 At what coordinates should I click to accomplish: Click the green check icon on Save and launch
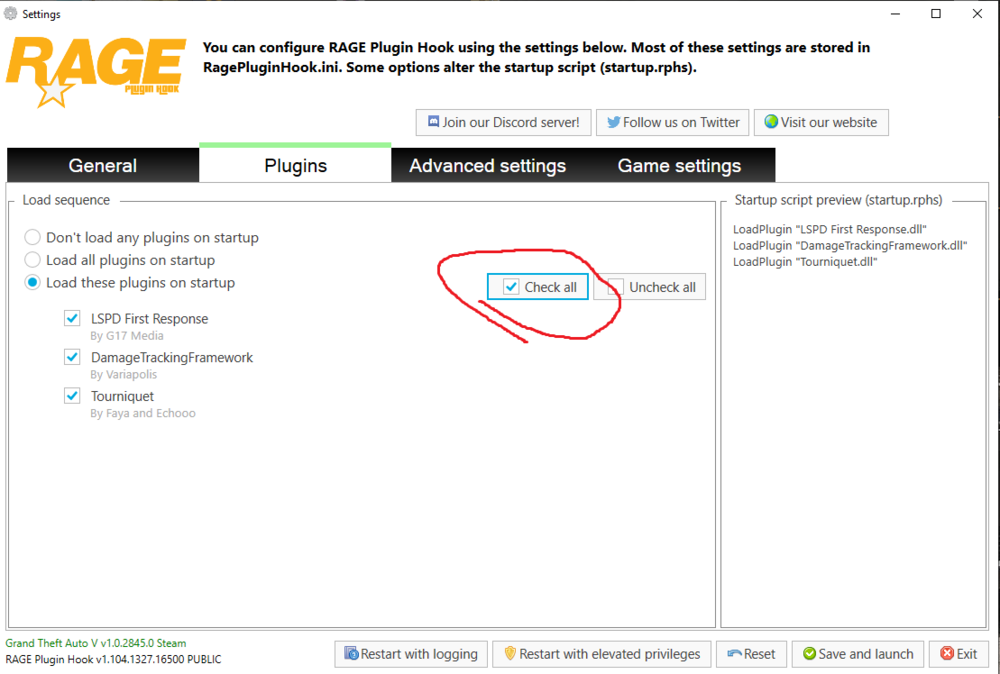(x=809, y=654)
